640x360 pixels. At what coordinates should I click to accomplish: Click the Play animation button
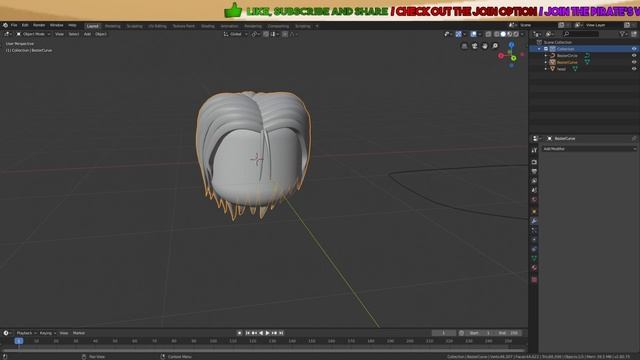click(x=268, y=333)
